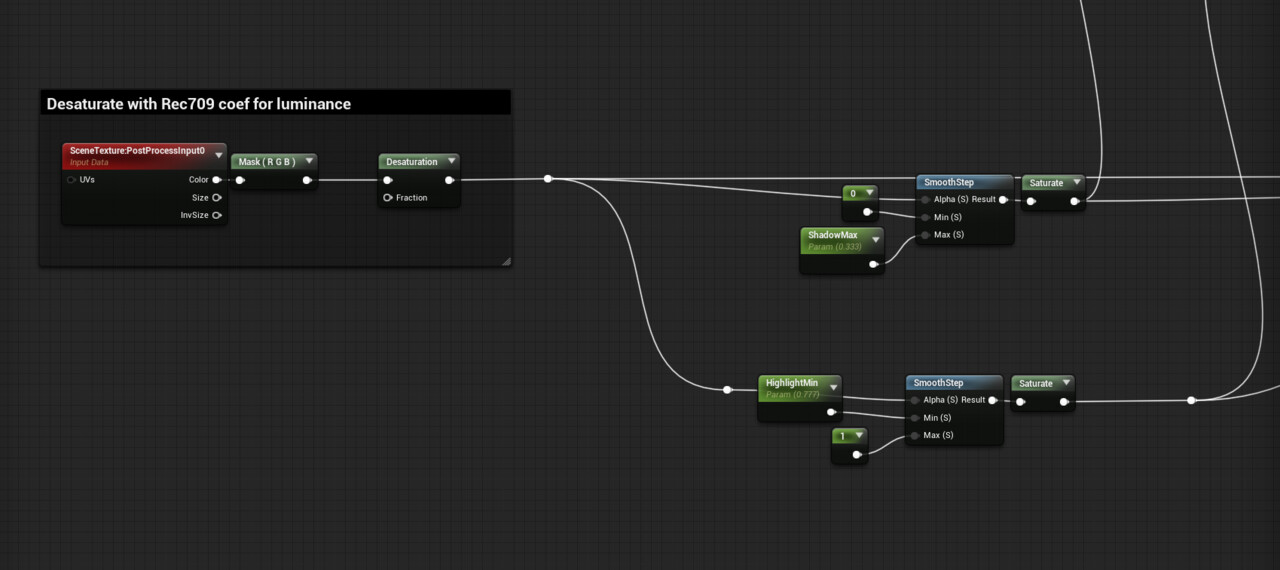The image size is (1280, 570).
Task: Select the upper SmoothStep node header
Action: [x=965, y=182]
